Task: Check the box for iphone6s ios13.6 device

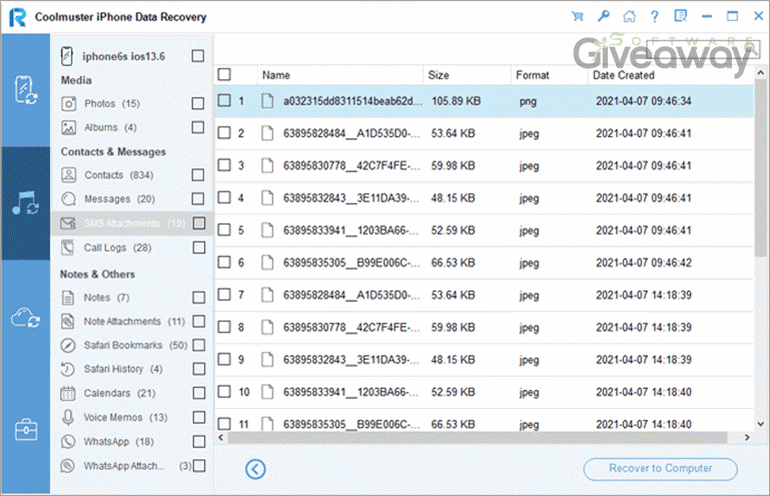Action: (x=198, y=56)
